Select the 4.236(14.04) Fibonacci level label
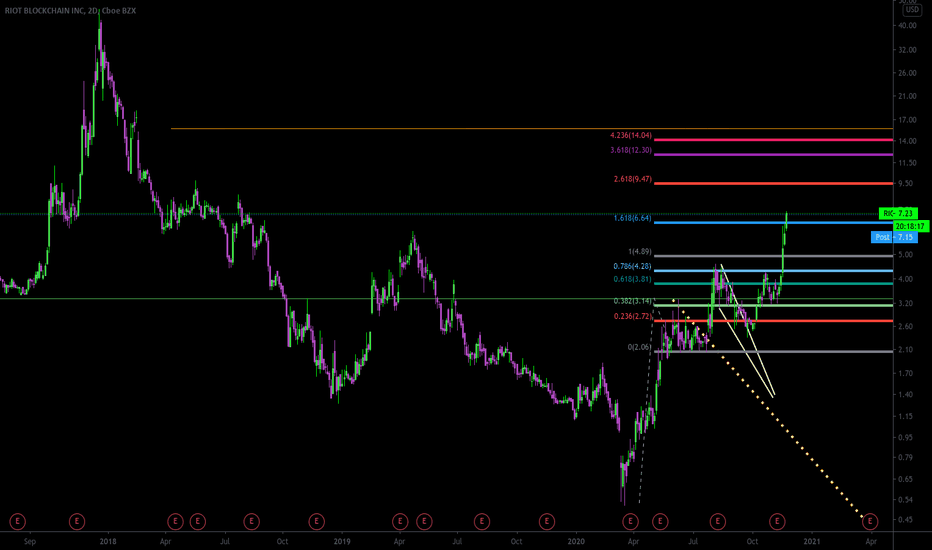The image size is (932, 550). (631, 136)
